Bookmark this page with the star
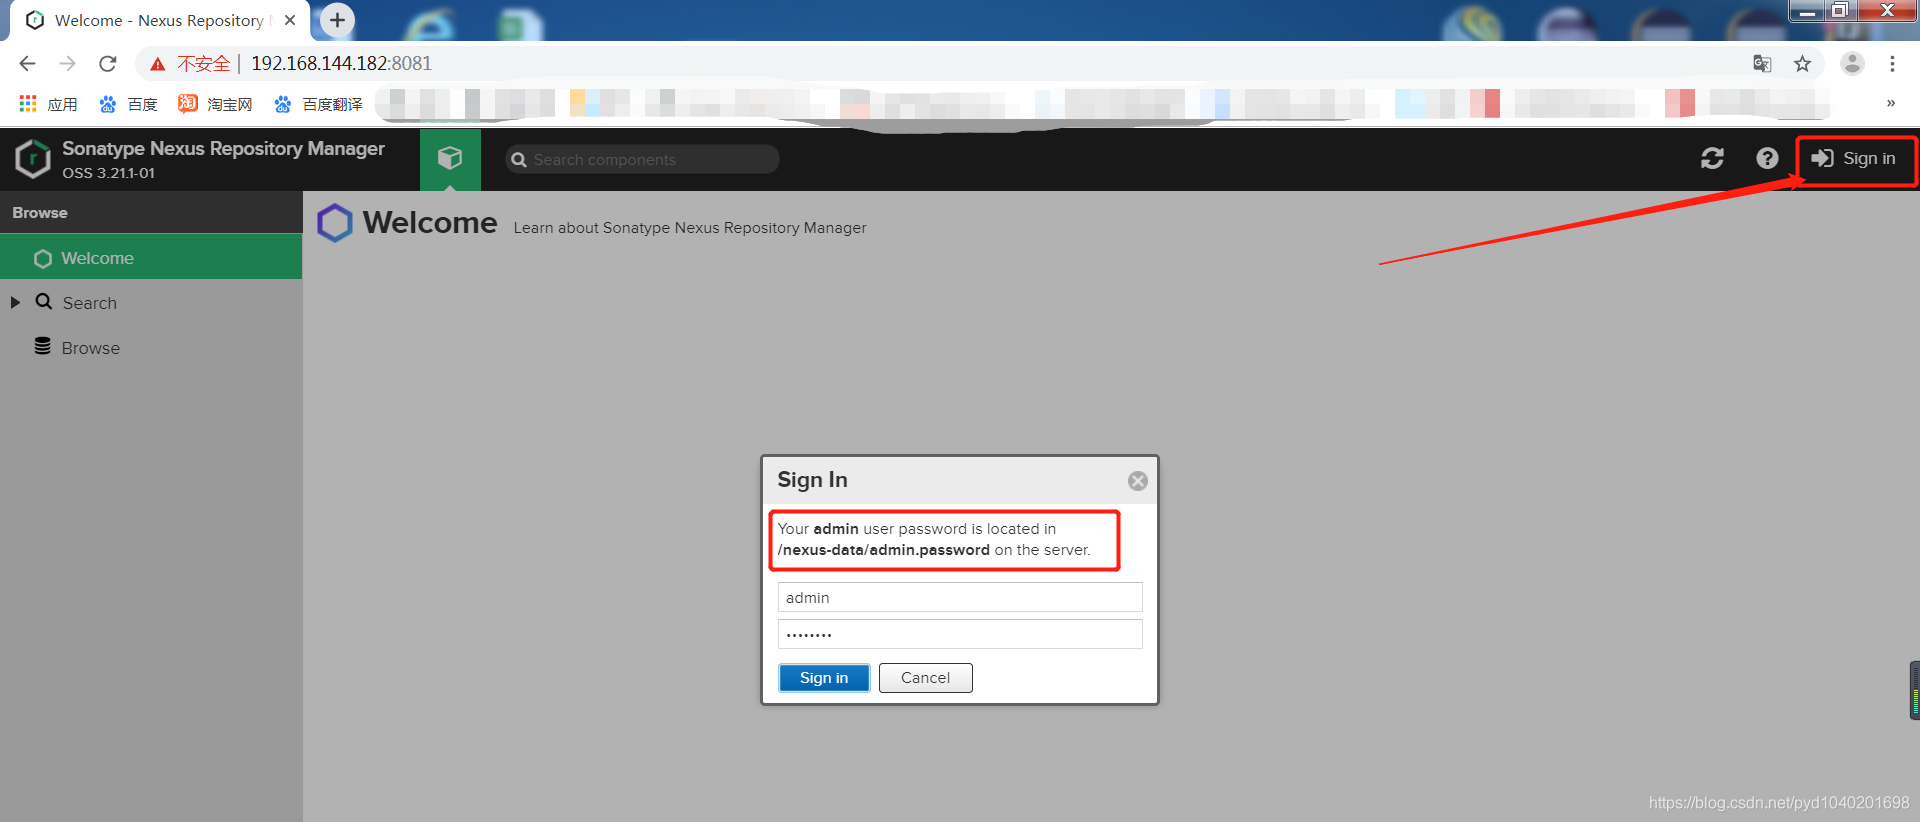The height and width of the screenshot is (822, 1920). (1802, 64)
